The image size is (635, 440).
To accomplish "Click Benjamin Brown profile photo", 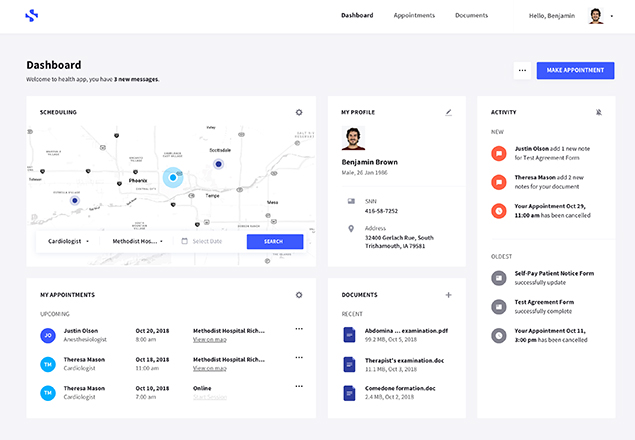I will (353, 138).
